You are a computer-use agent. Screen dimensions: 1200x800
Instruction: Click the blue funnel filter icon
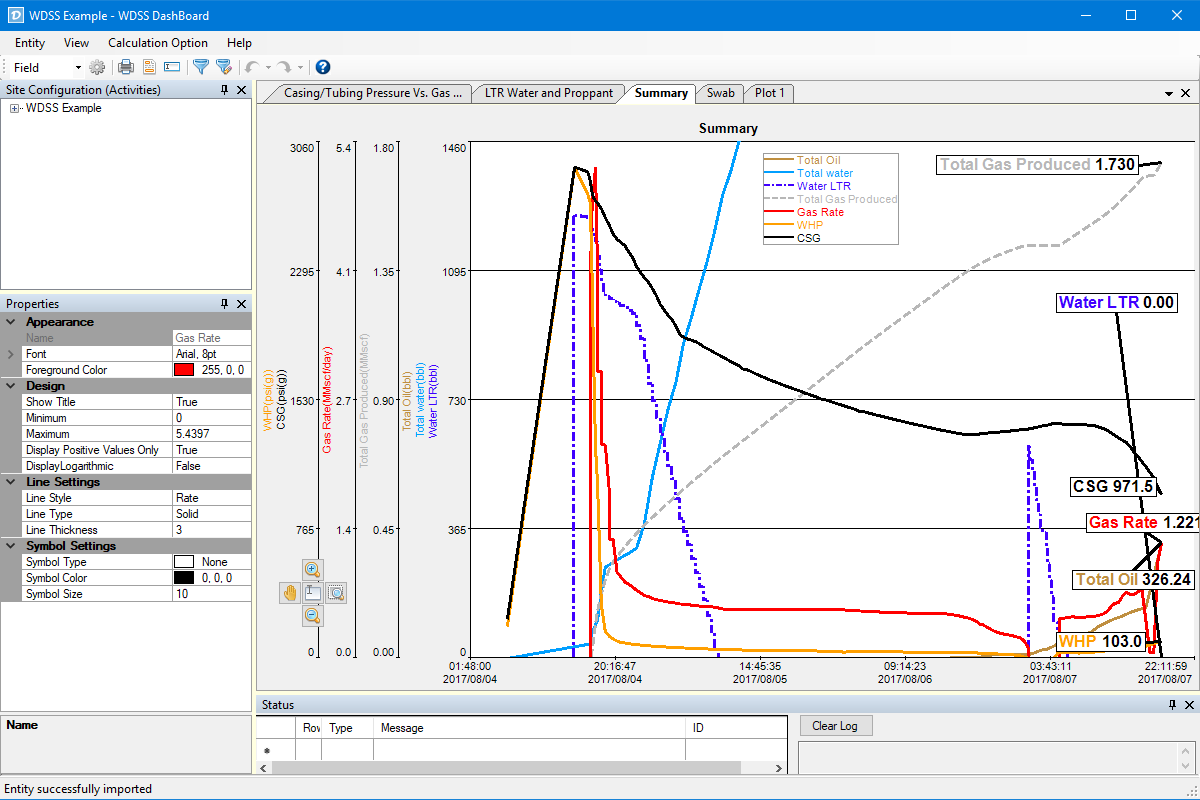200,67
